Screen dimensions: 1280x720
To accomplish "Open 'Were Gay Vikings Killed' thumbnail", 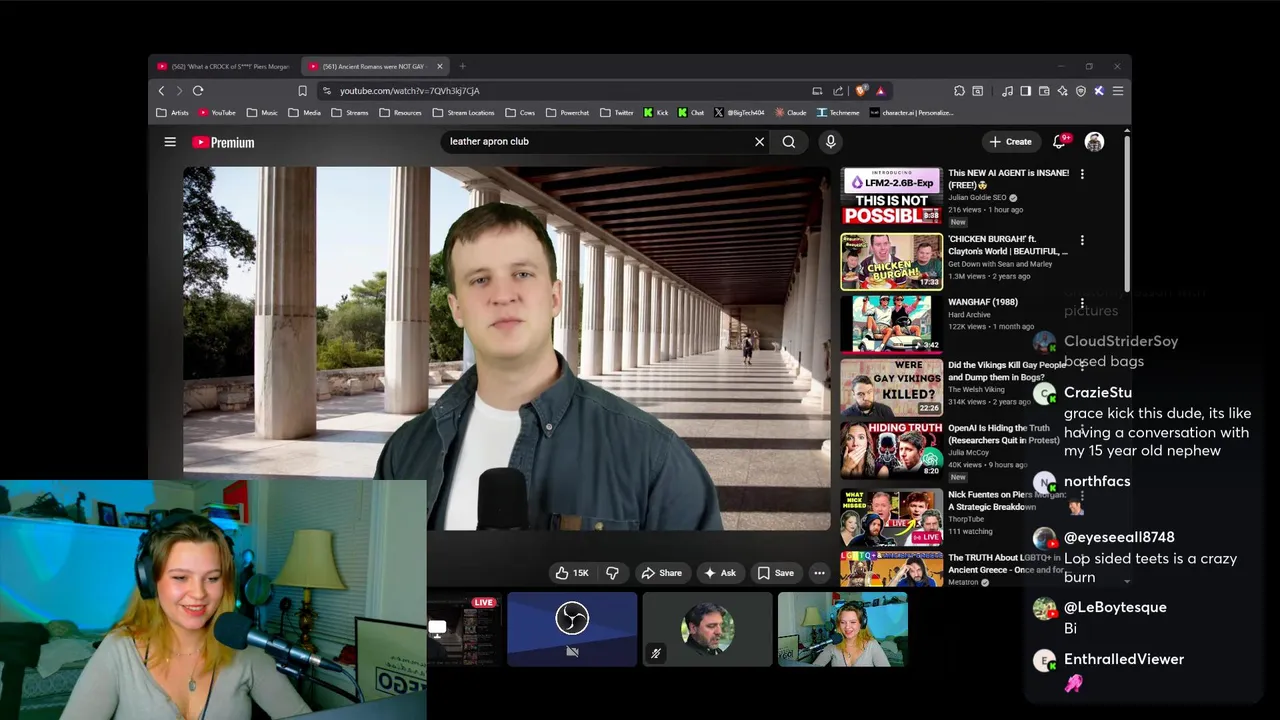I will [891, 387].
